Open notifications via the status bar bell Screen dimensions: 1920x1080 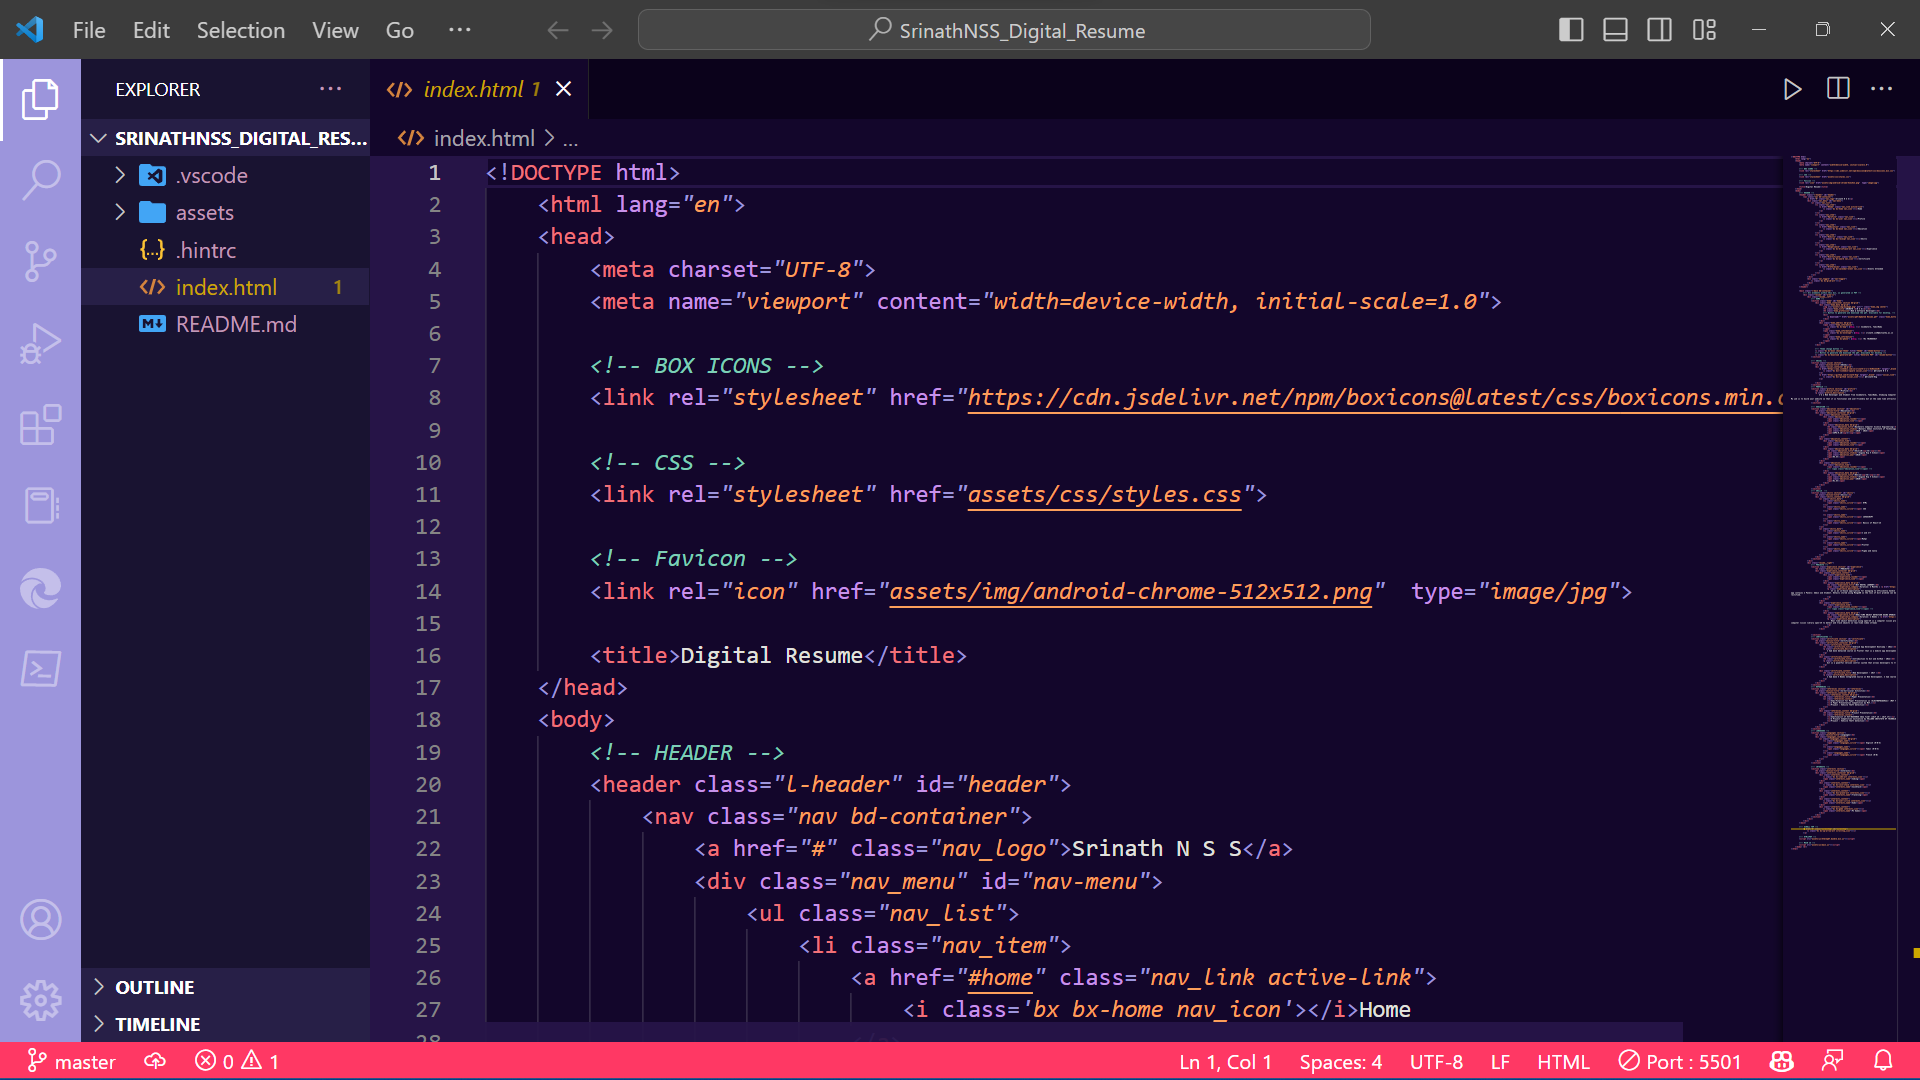1884,1061
